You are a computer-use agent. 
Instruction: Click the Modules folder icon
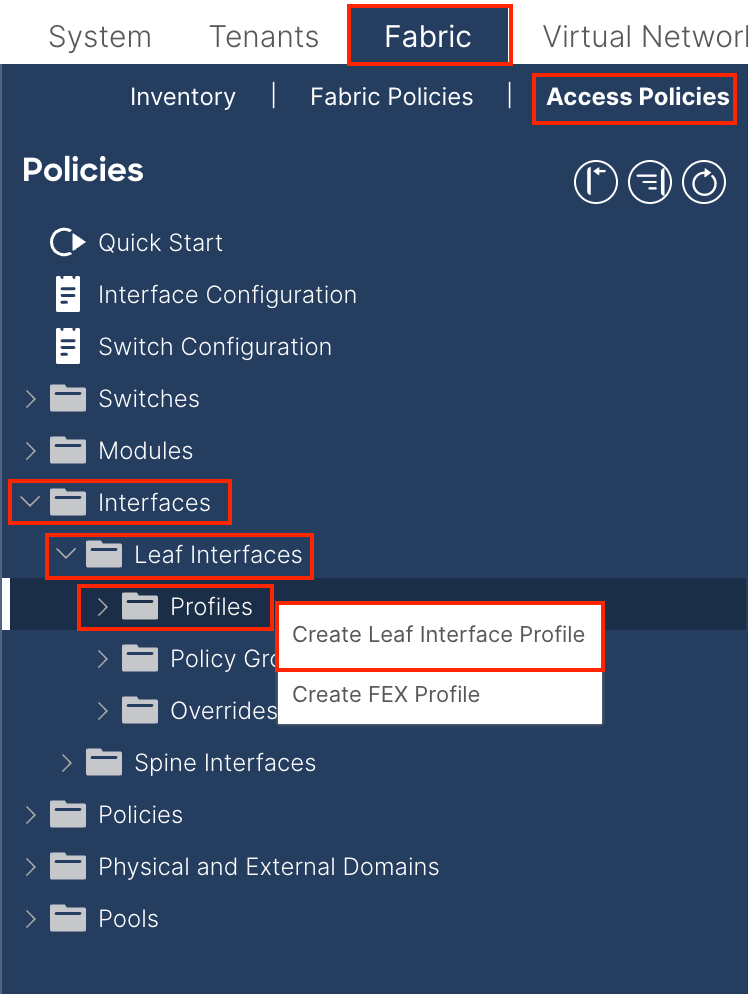[68, 451]
